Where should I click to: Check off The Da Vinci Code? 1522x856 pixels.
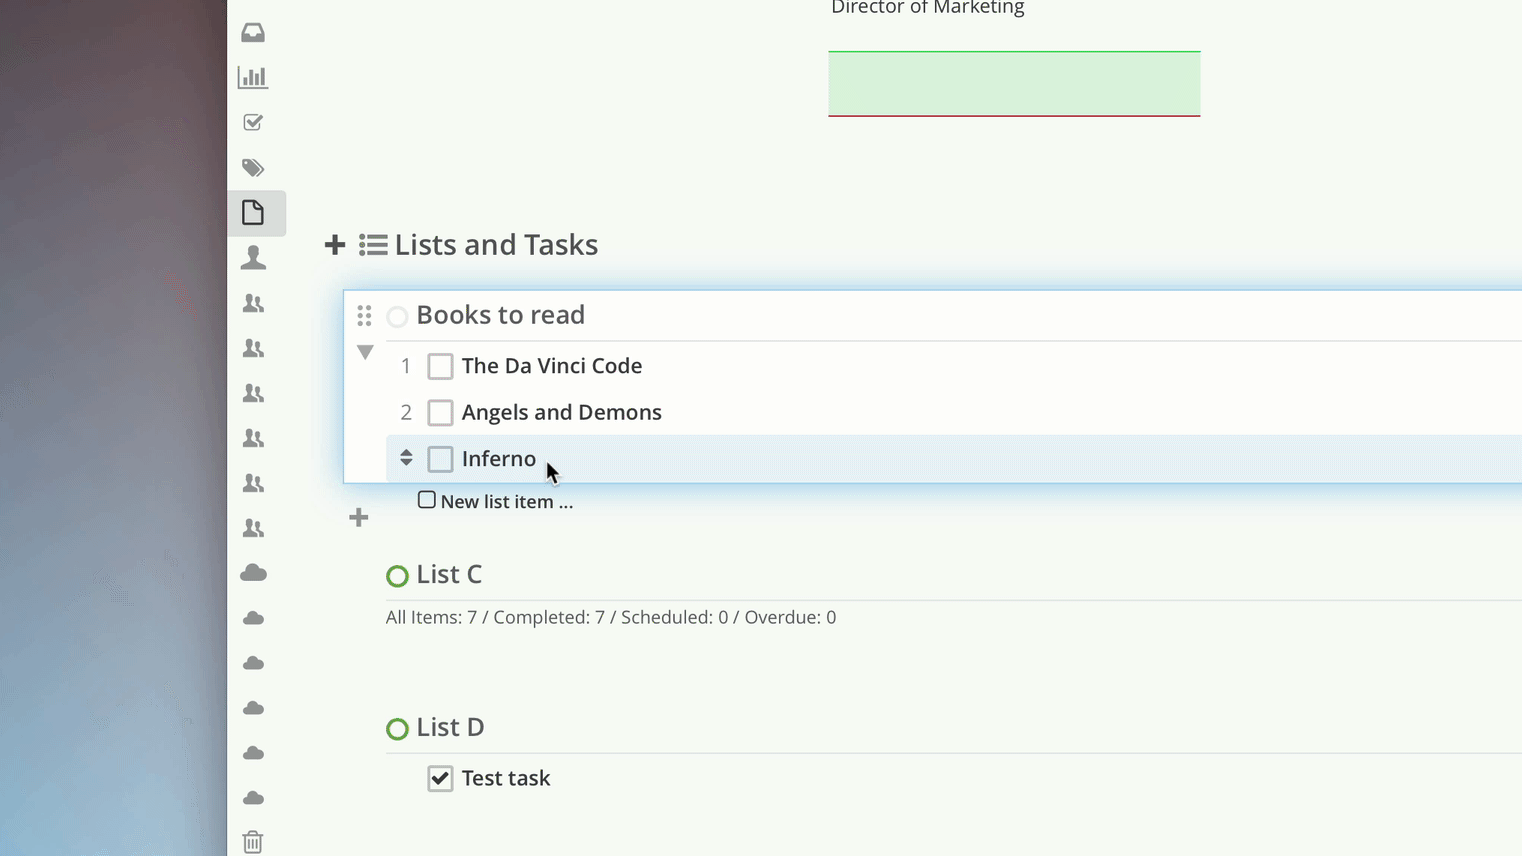pos(440,366)
